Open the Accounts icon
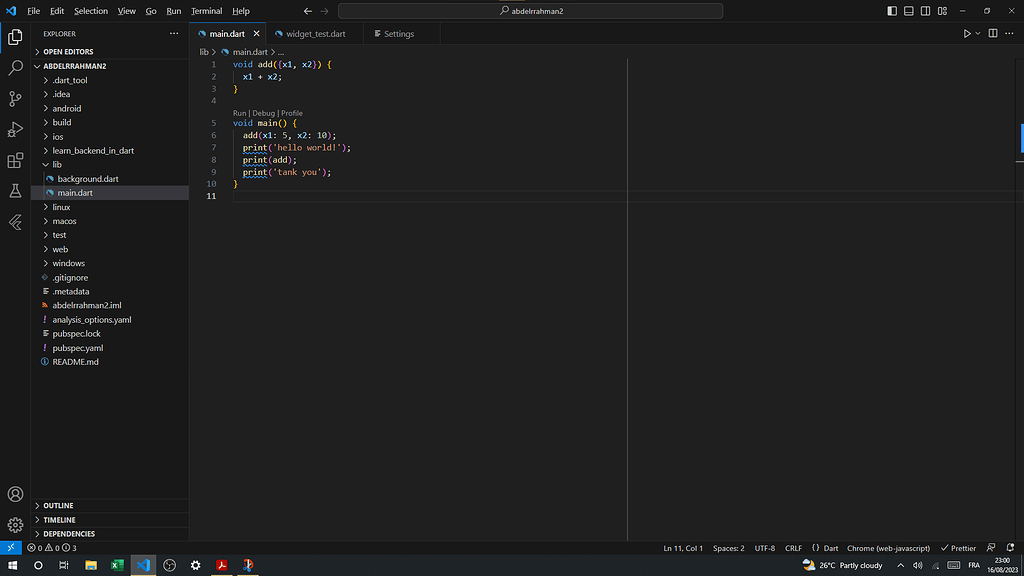The width and height of the screenshot is (1024, 576). coord(15,494)
